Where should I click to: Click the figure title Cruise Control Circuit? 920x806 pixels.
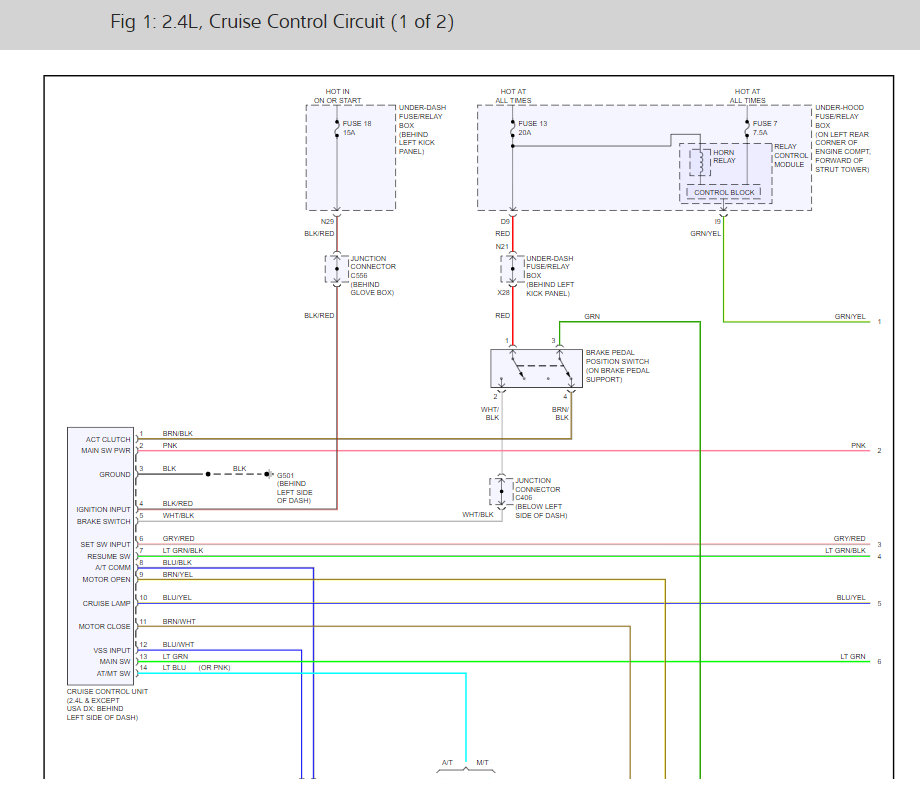[282, 22]
